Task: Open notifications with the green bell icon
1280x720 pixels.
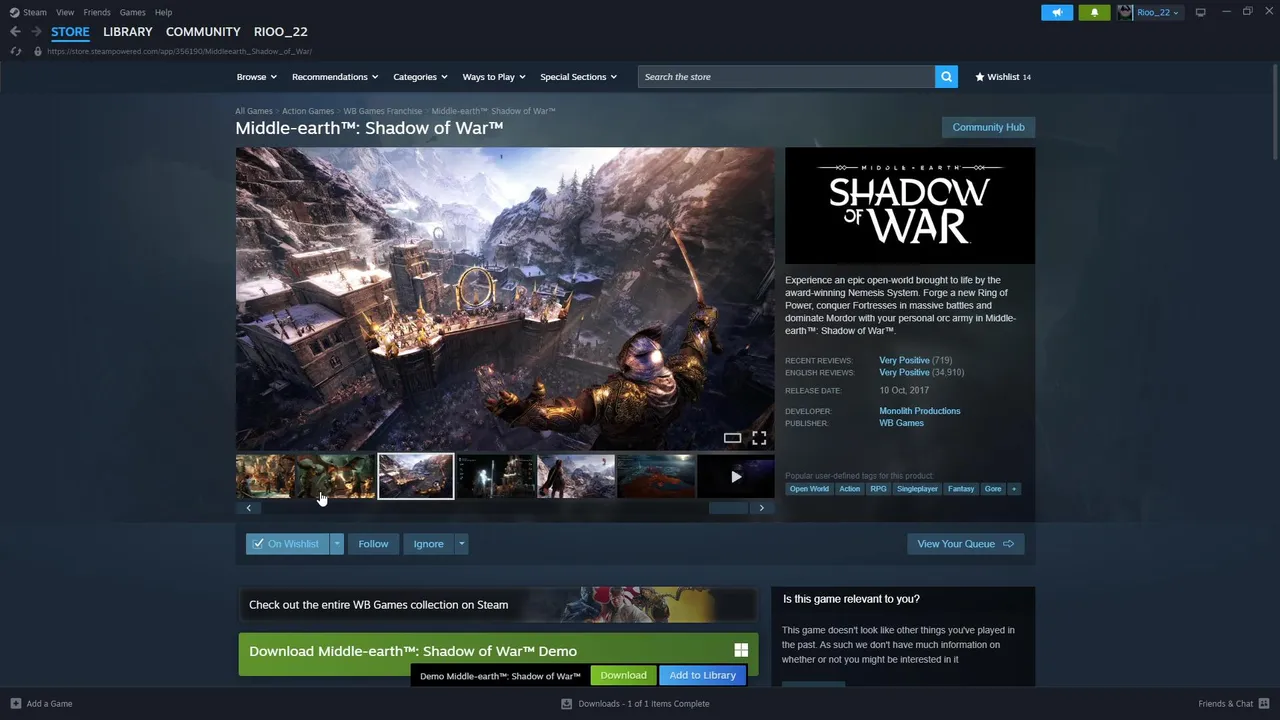Action: click(x=1094, y=12)
